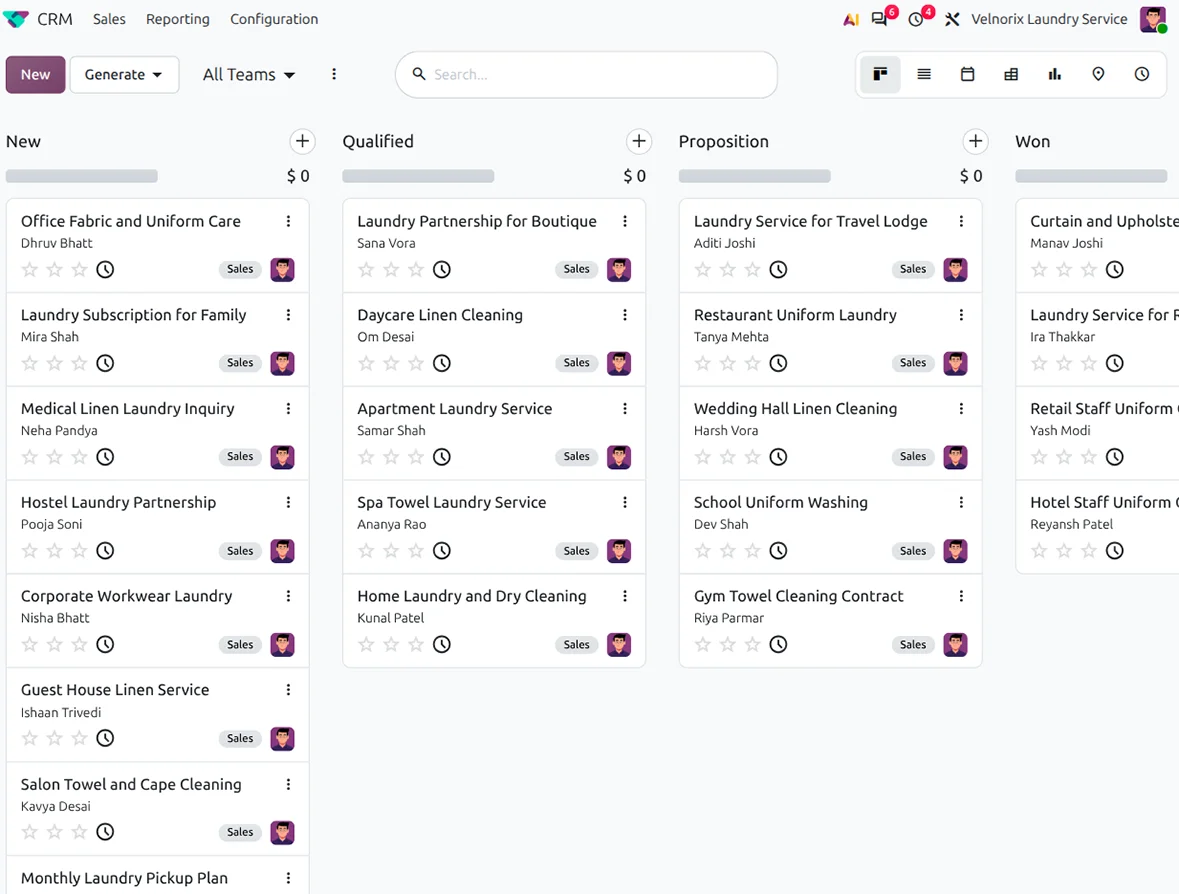Screen dimensions: 1179x894
Task: Open the debug tools wrench icon
Action: (952, 20)
